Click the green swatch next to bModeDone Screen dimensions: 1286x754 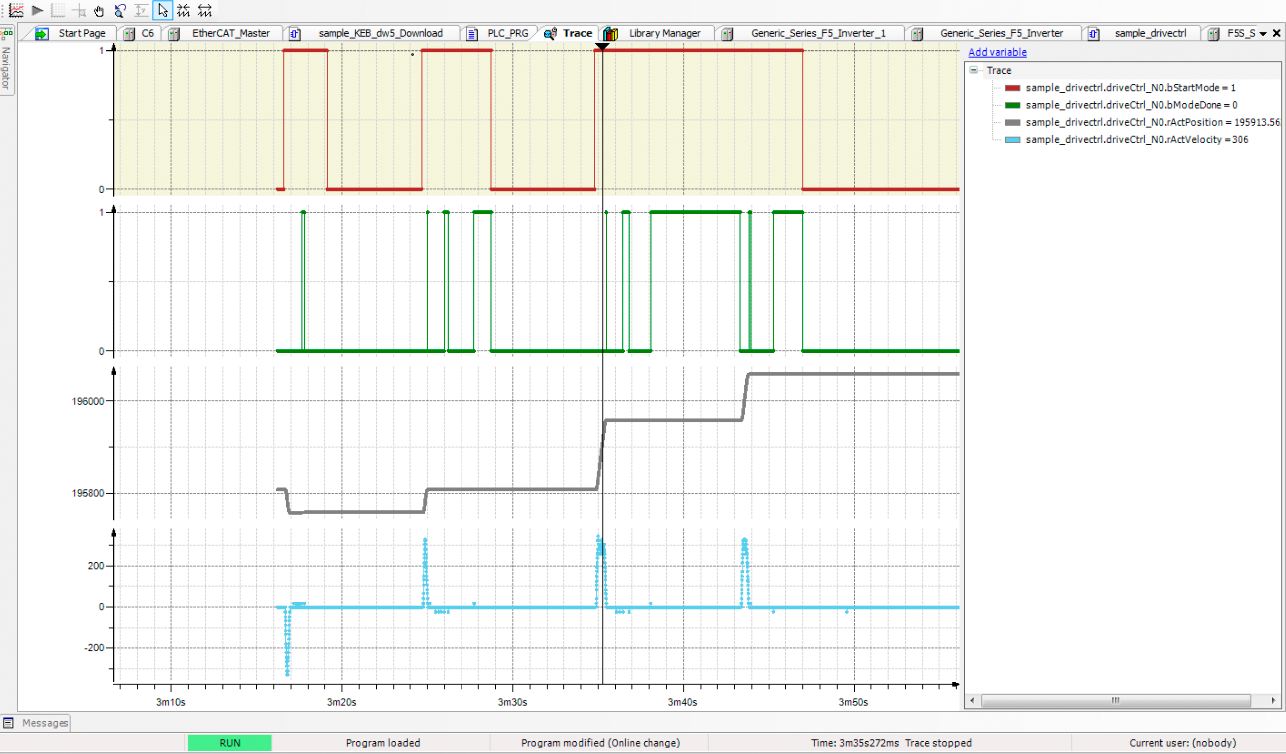[1011, 105]
